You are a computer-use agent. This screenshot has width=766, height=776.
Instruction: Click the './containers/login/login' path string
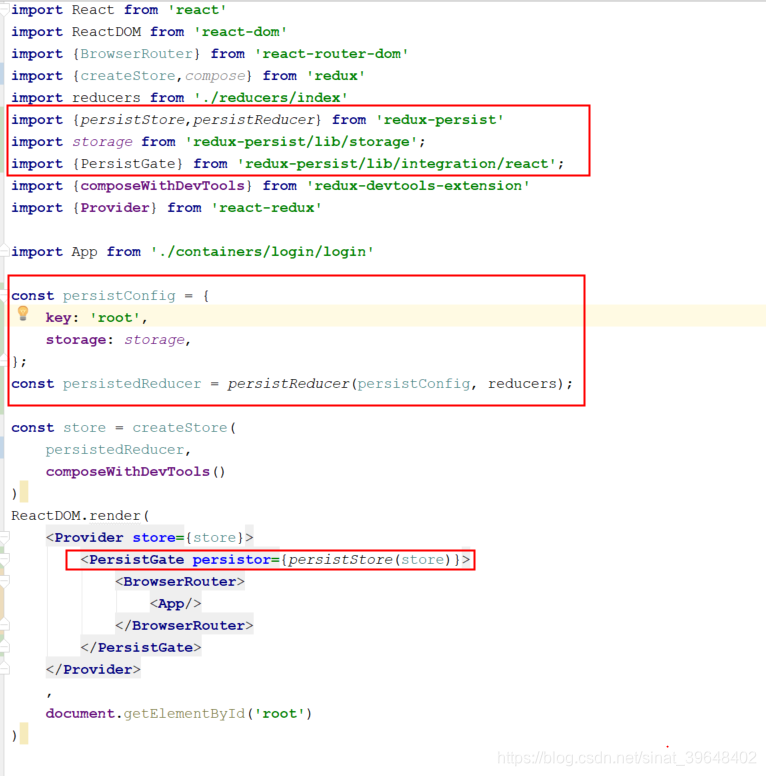tap(262, 251)
